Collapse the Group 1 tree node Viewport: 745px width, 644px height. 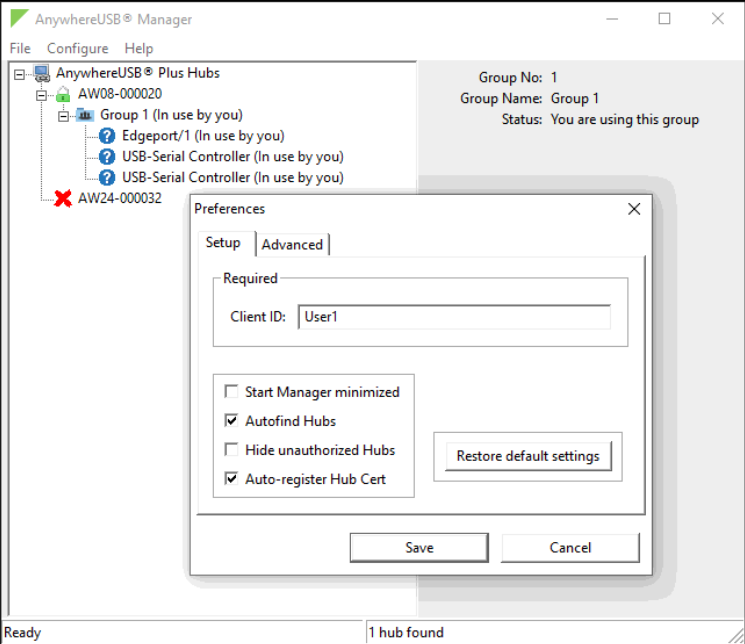[63, 116]
